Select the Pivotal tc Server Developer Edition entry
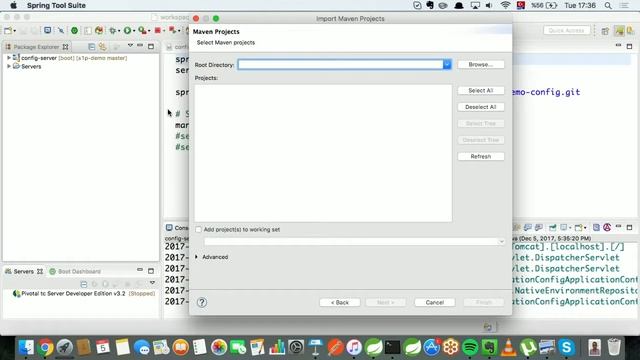This screenshot has width=640, height=360. point(84,293)
